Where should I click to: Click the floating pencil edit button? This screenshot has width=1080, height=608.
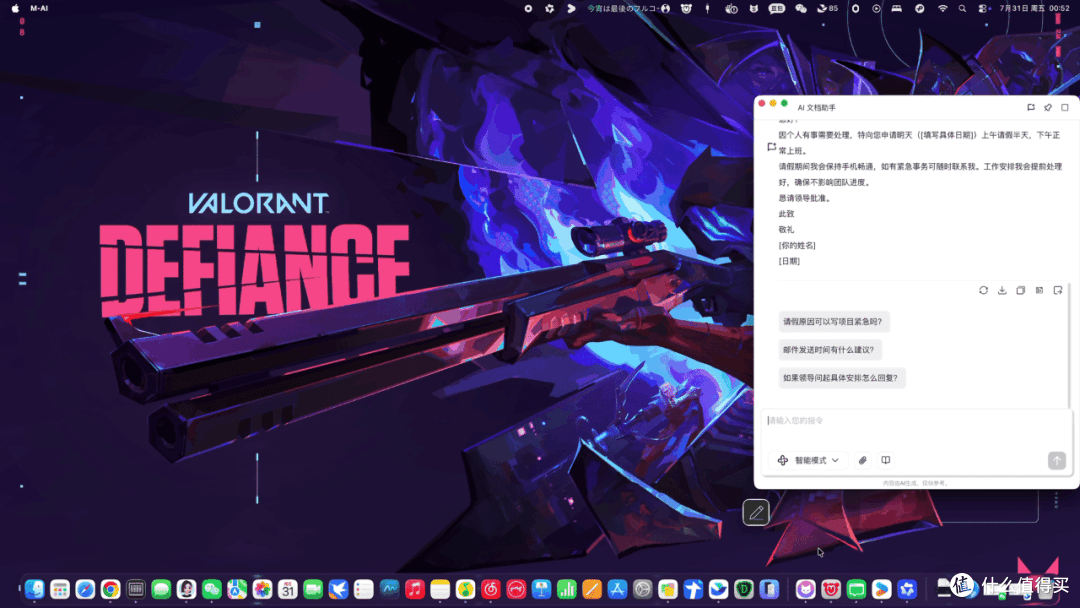coord(756,512)
